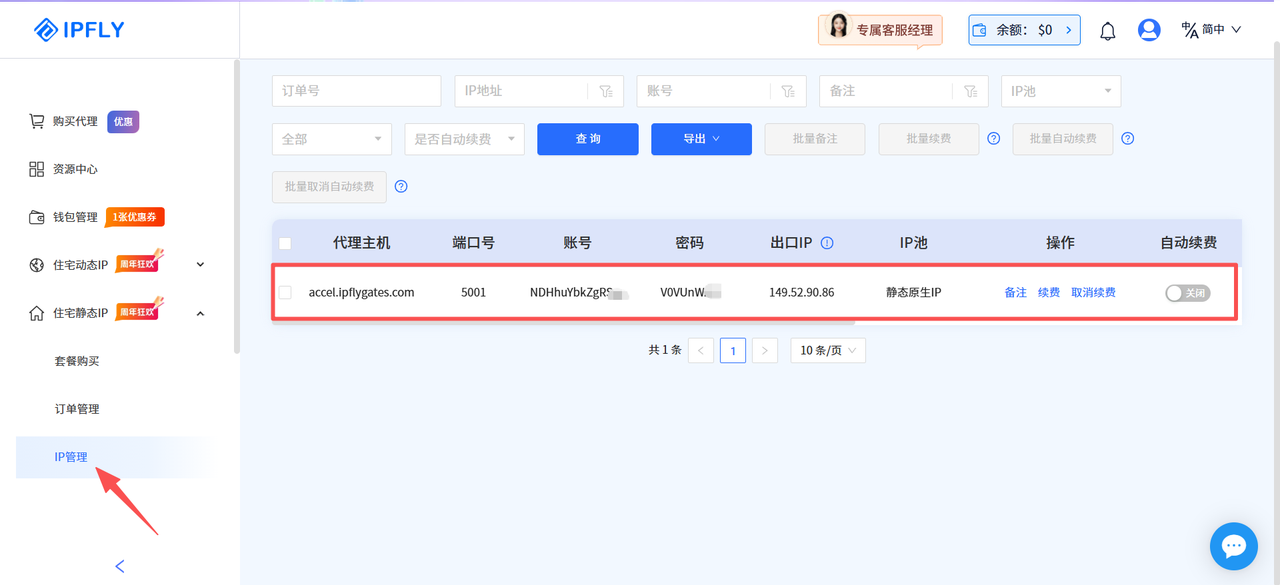Click the 静态原生IP pool cell
The height and width of the screenshot is (585, 1280).
tap(914, 293)
